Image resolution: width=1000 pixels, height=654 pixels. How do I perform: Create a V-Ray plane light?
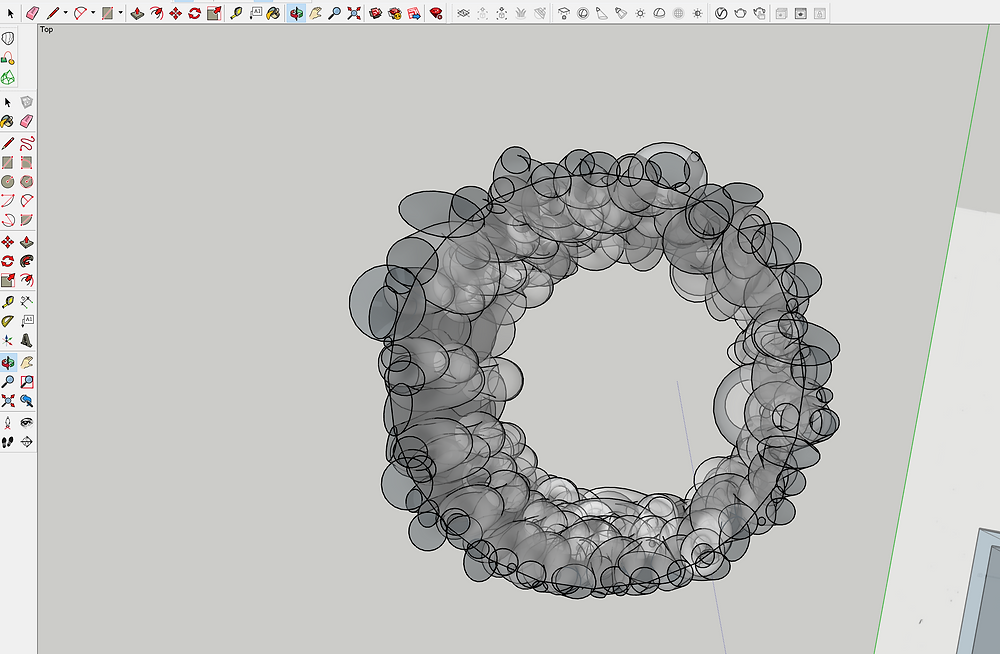pos(564,13)
